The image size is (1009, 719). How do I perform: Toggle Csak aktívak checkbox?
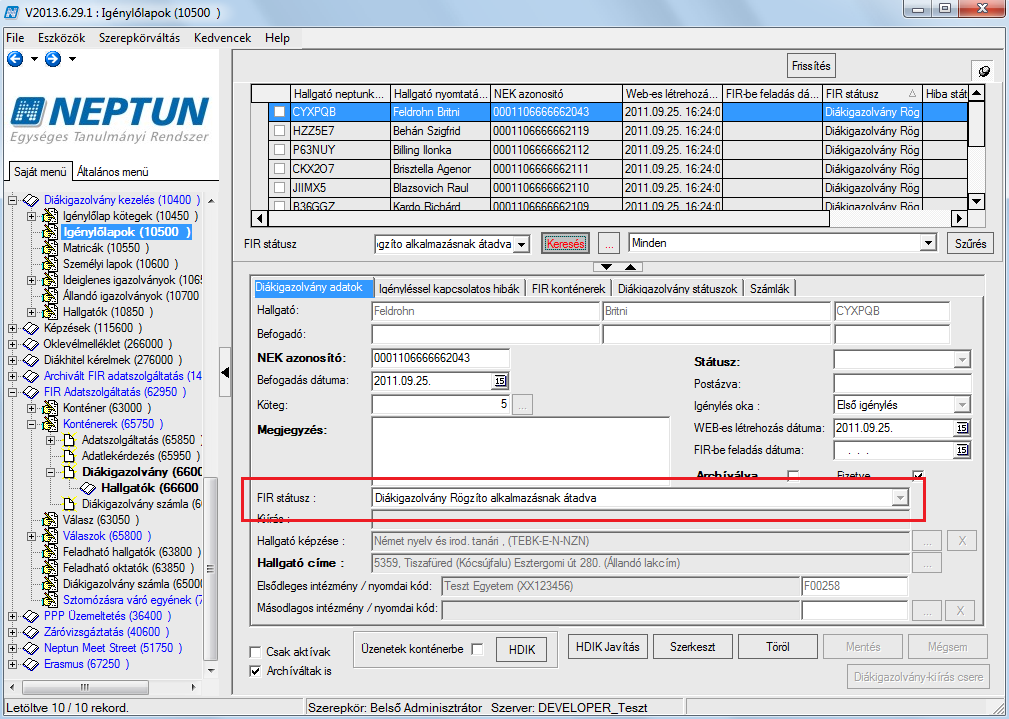(255, 652)
